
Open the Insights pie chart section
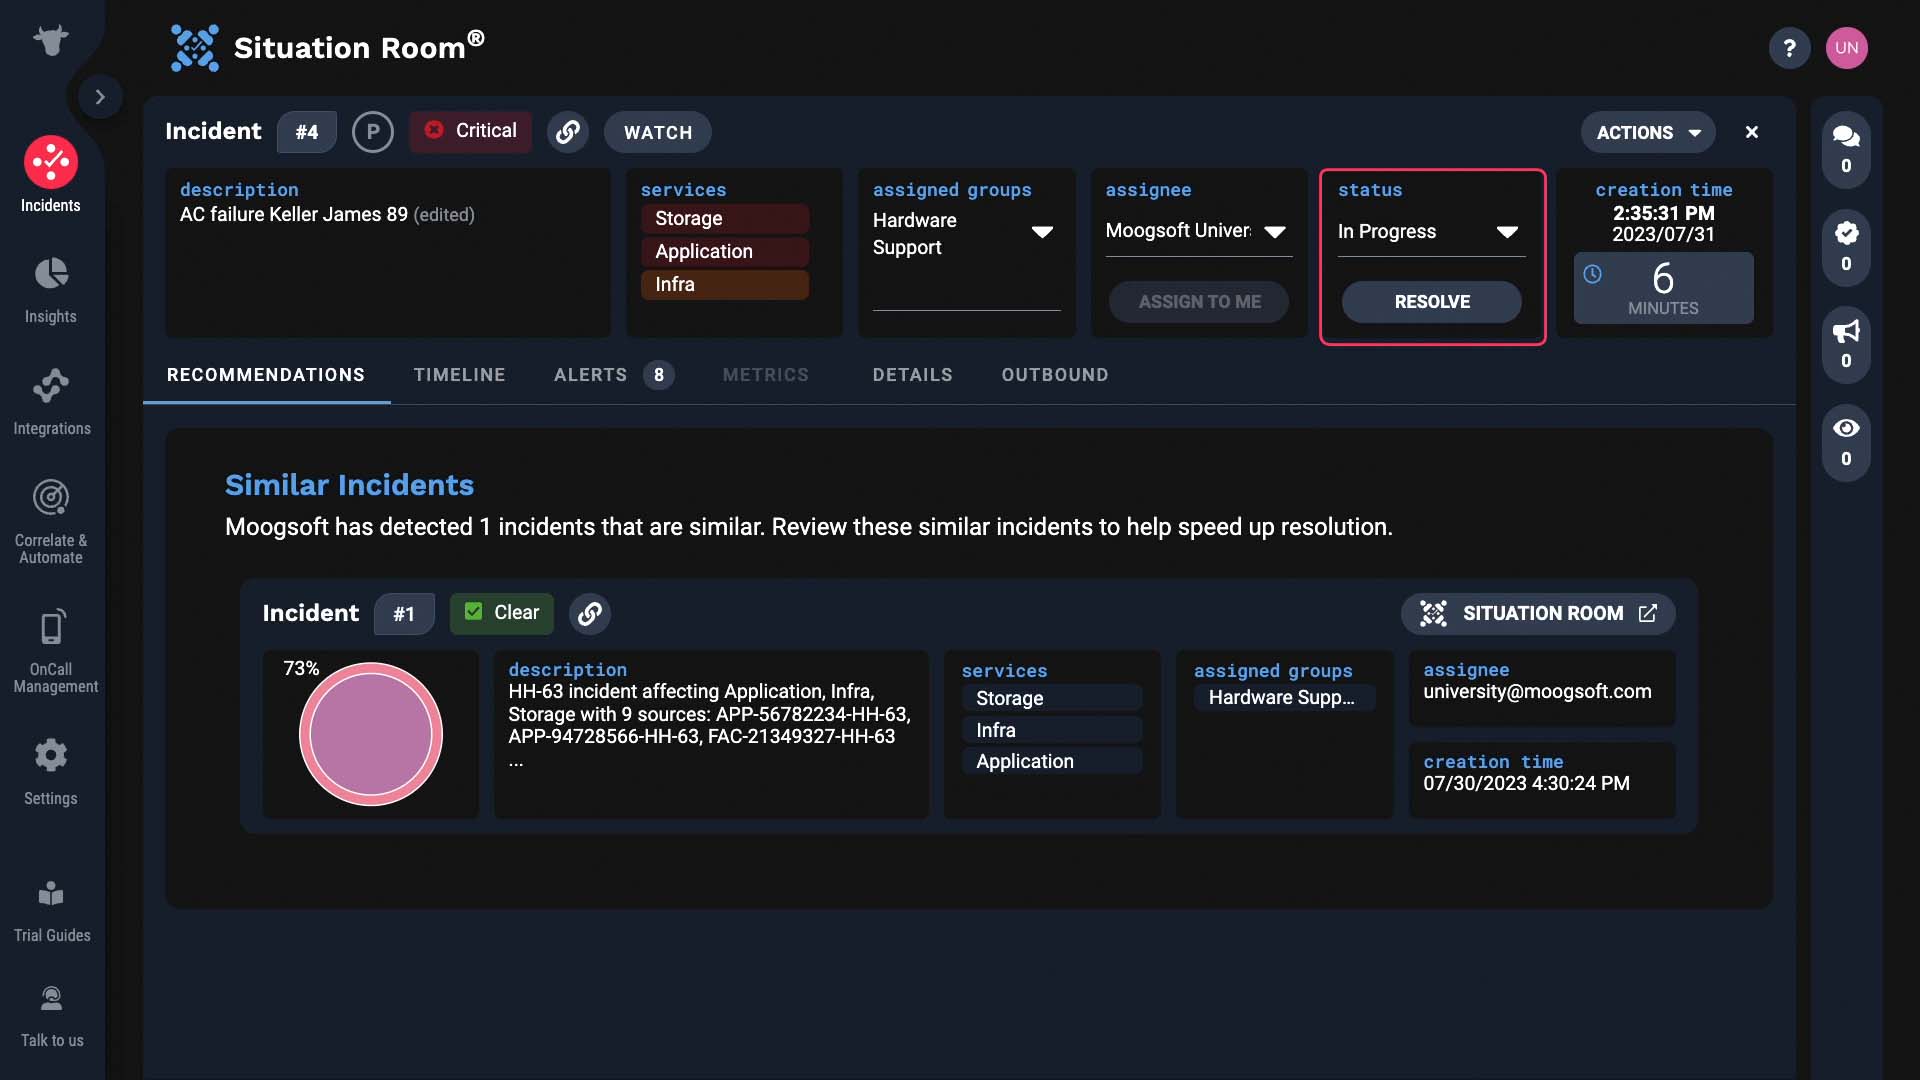pos(51,290)
